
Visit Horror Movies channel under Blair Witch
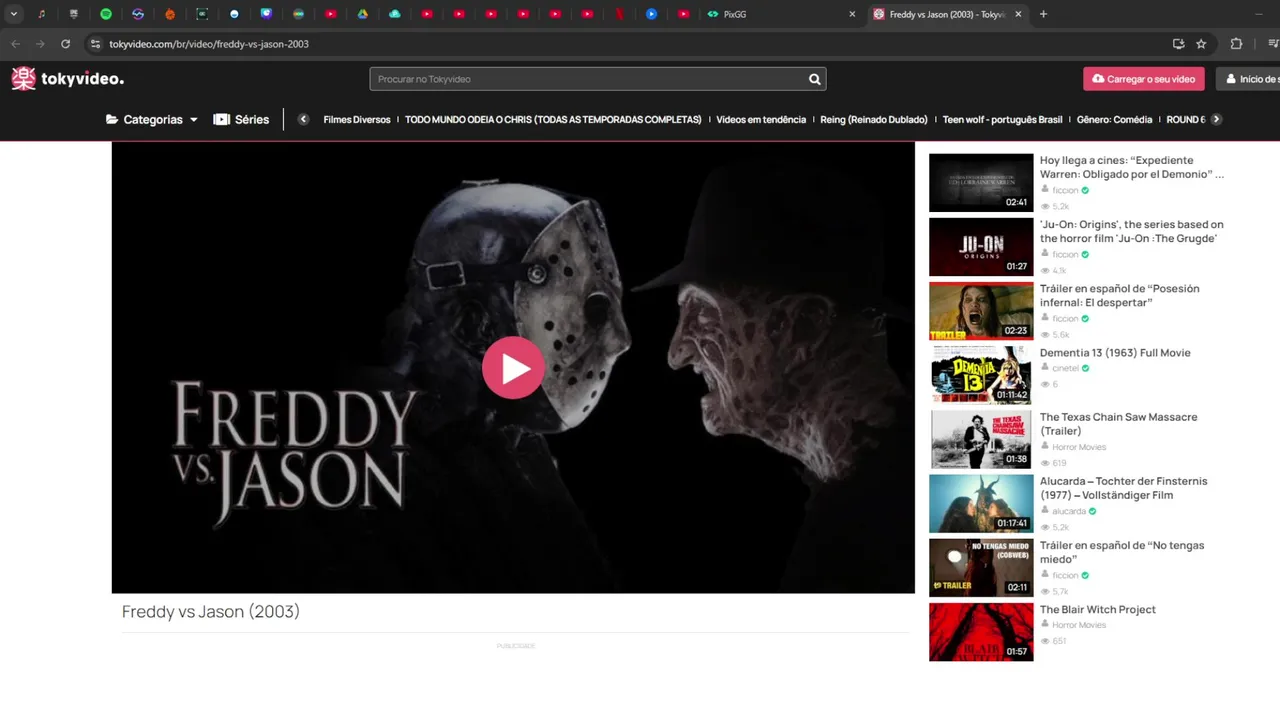pyautogui.click(x=1079, y=625)
